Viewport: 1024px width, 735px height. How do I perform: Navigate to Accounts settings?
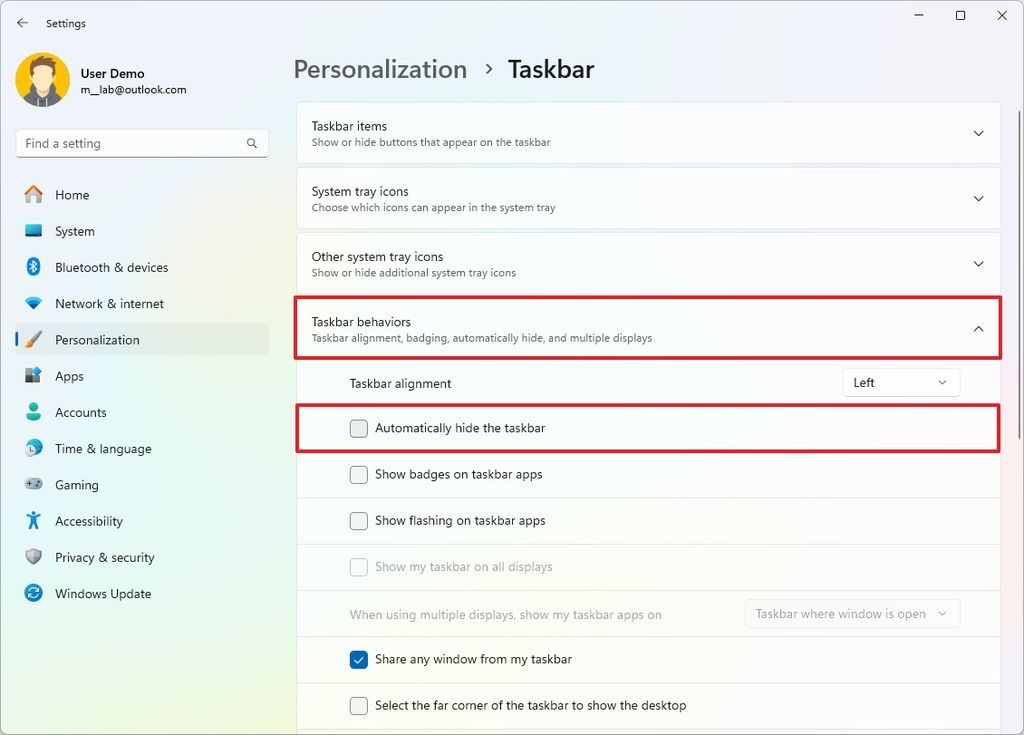tap(80, 412)
